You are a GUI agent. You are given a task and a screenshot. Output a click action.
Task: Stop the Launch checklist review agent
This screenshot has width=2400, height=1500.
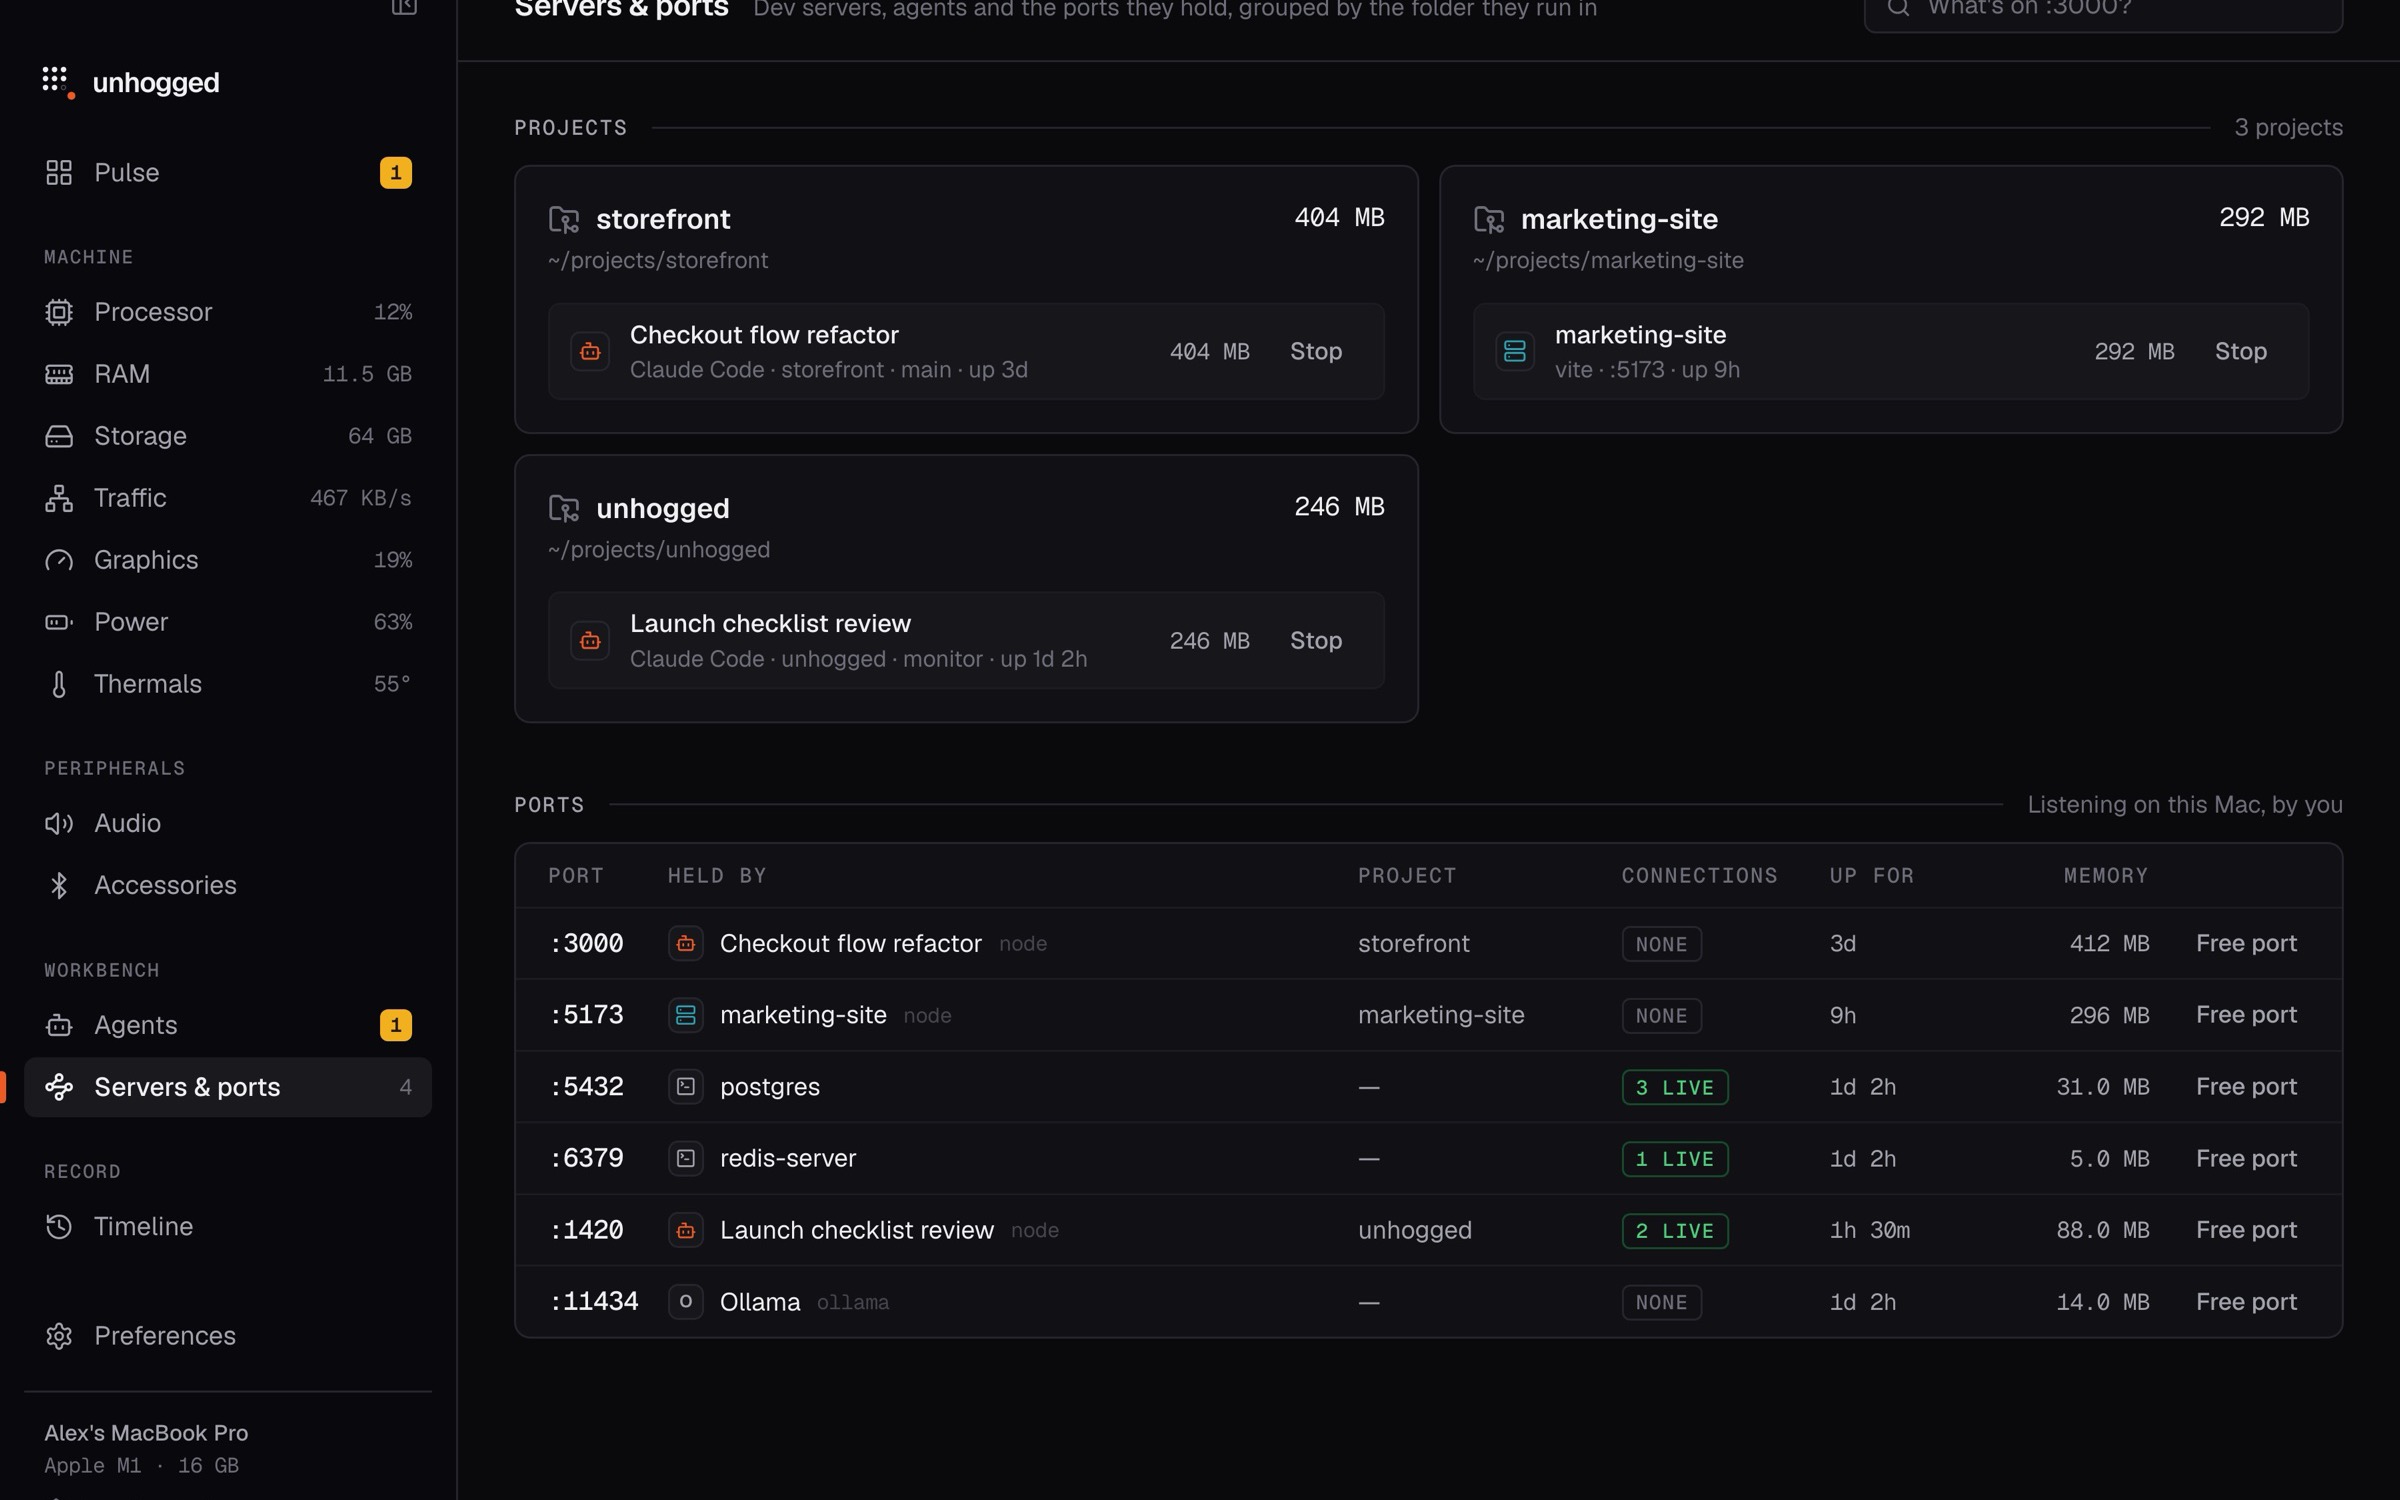click(x=1316, y=640)
